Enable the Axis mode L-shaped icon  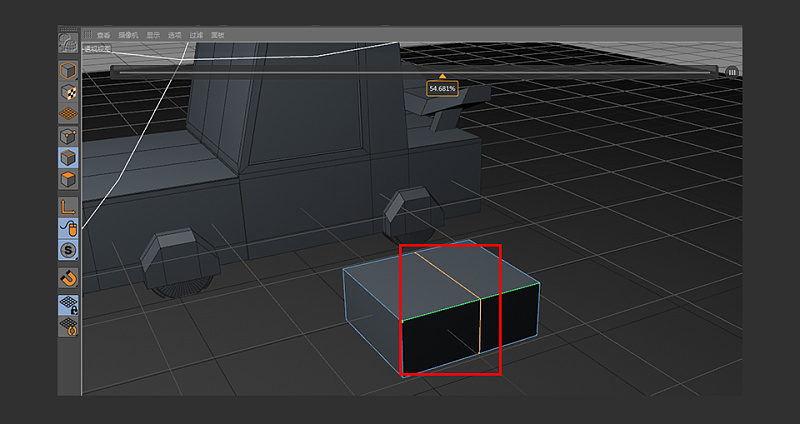pos(68,207)
